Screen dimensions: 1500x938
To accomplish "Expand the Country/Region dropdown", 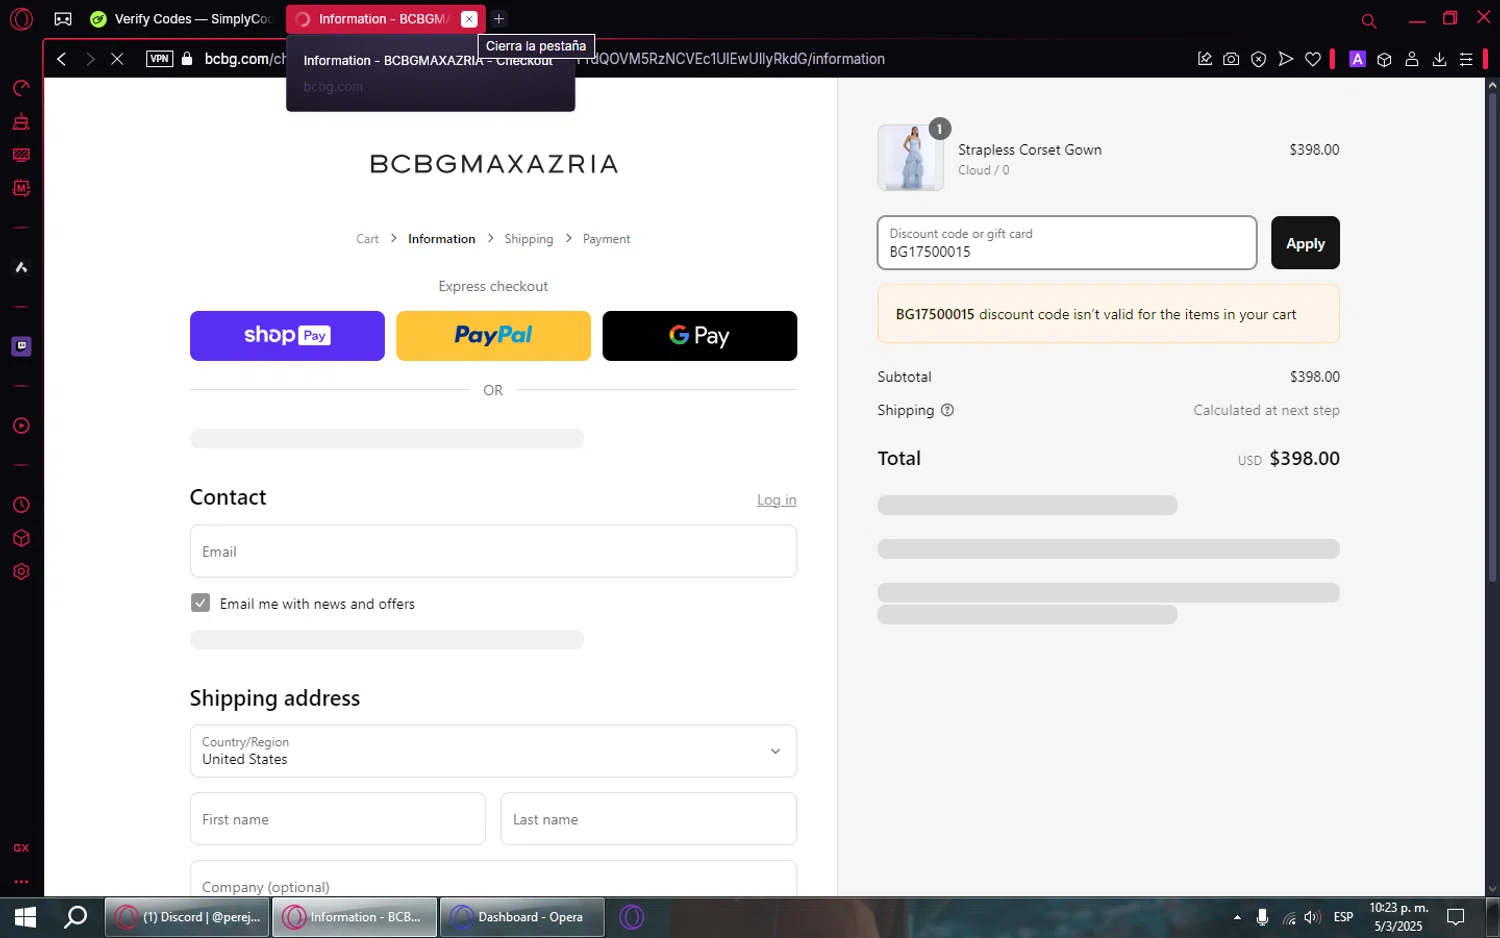I will coord(493,751).
